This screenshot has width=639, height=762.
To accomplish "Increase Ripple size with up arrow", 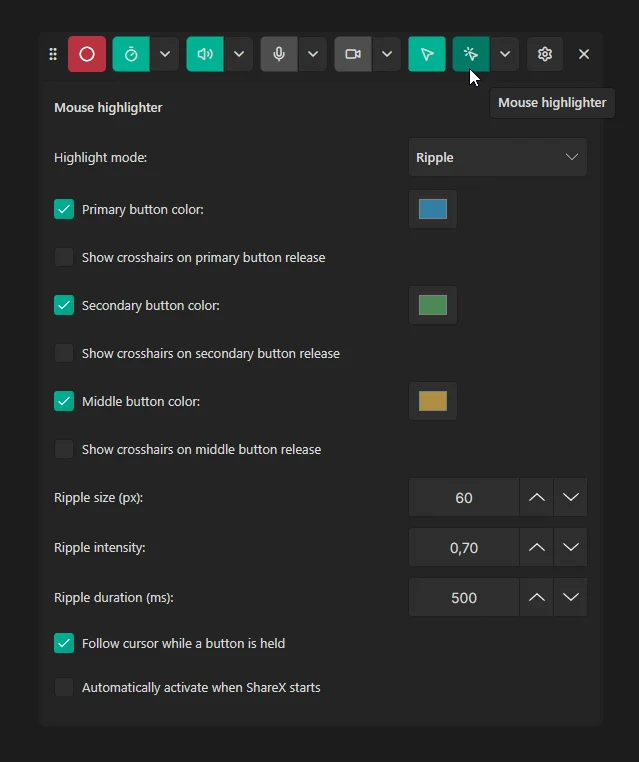I will [536, 497].
